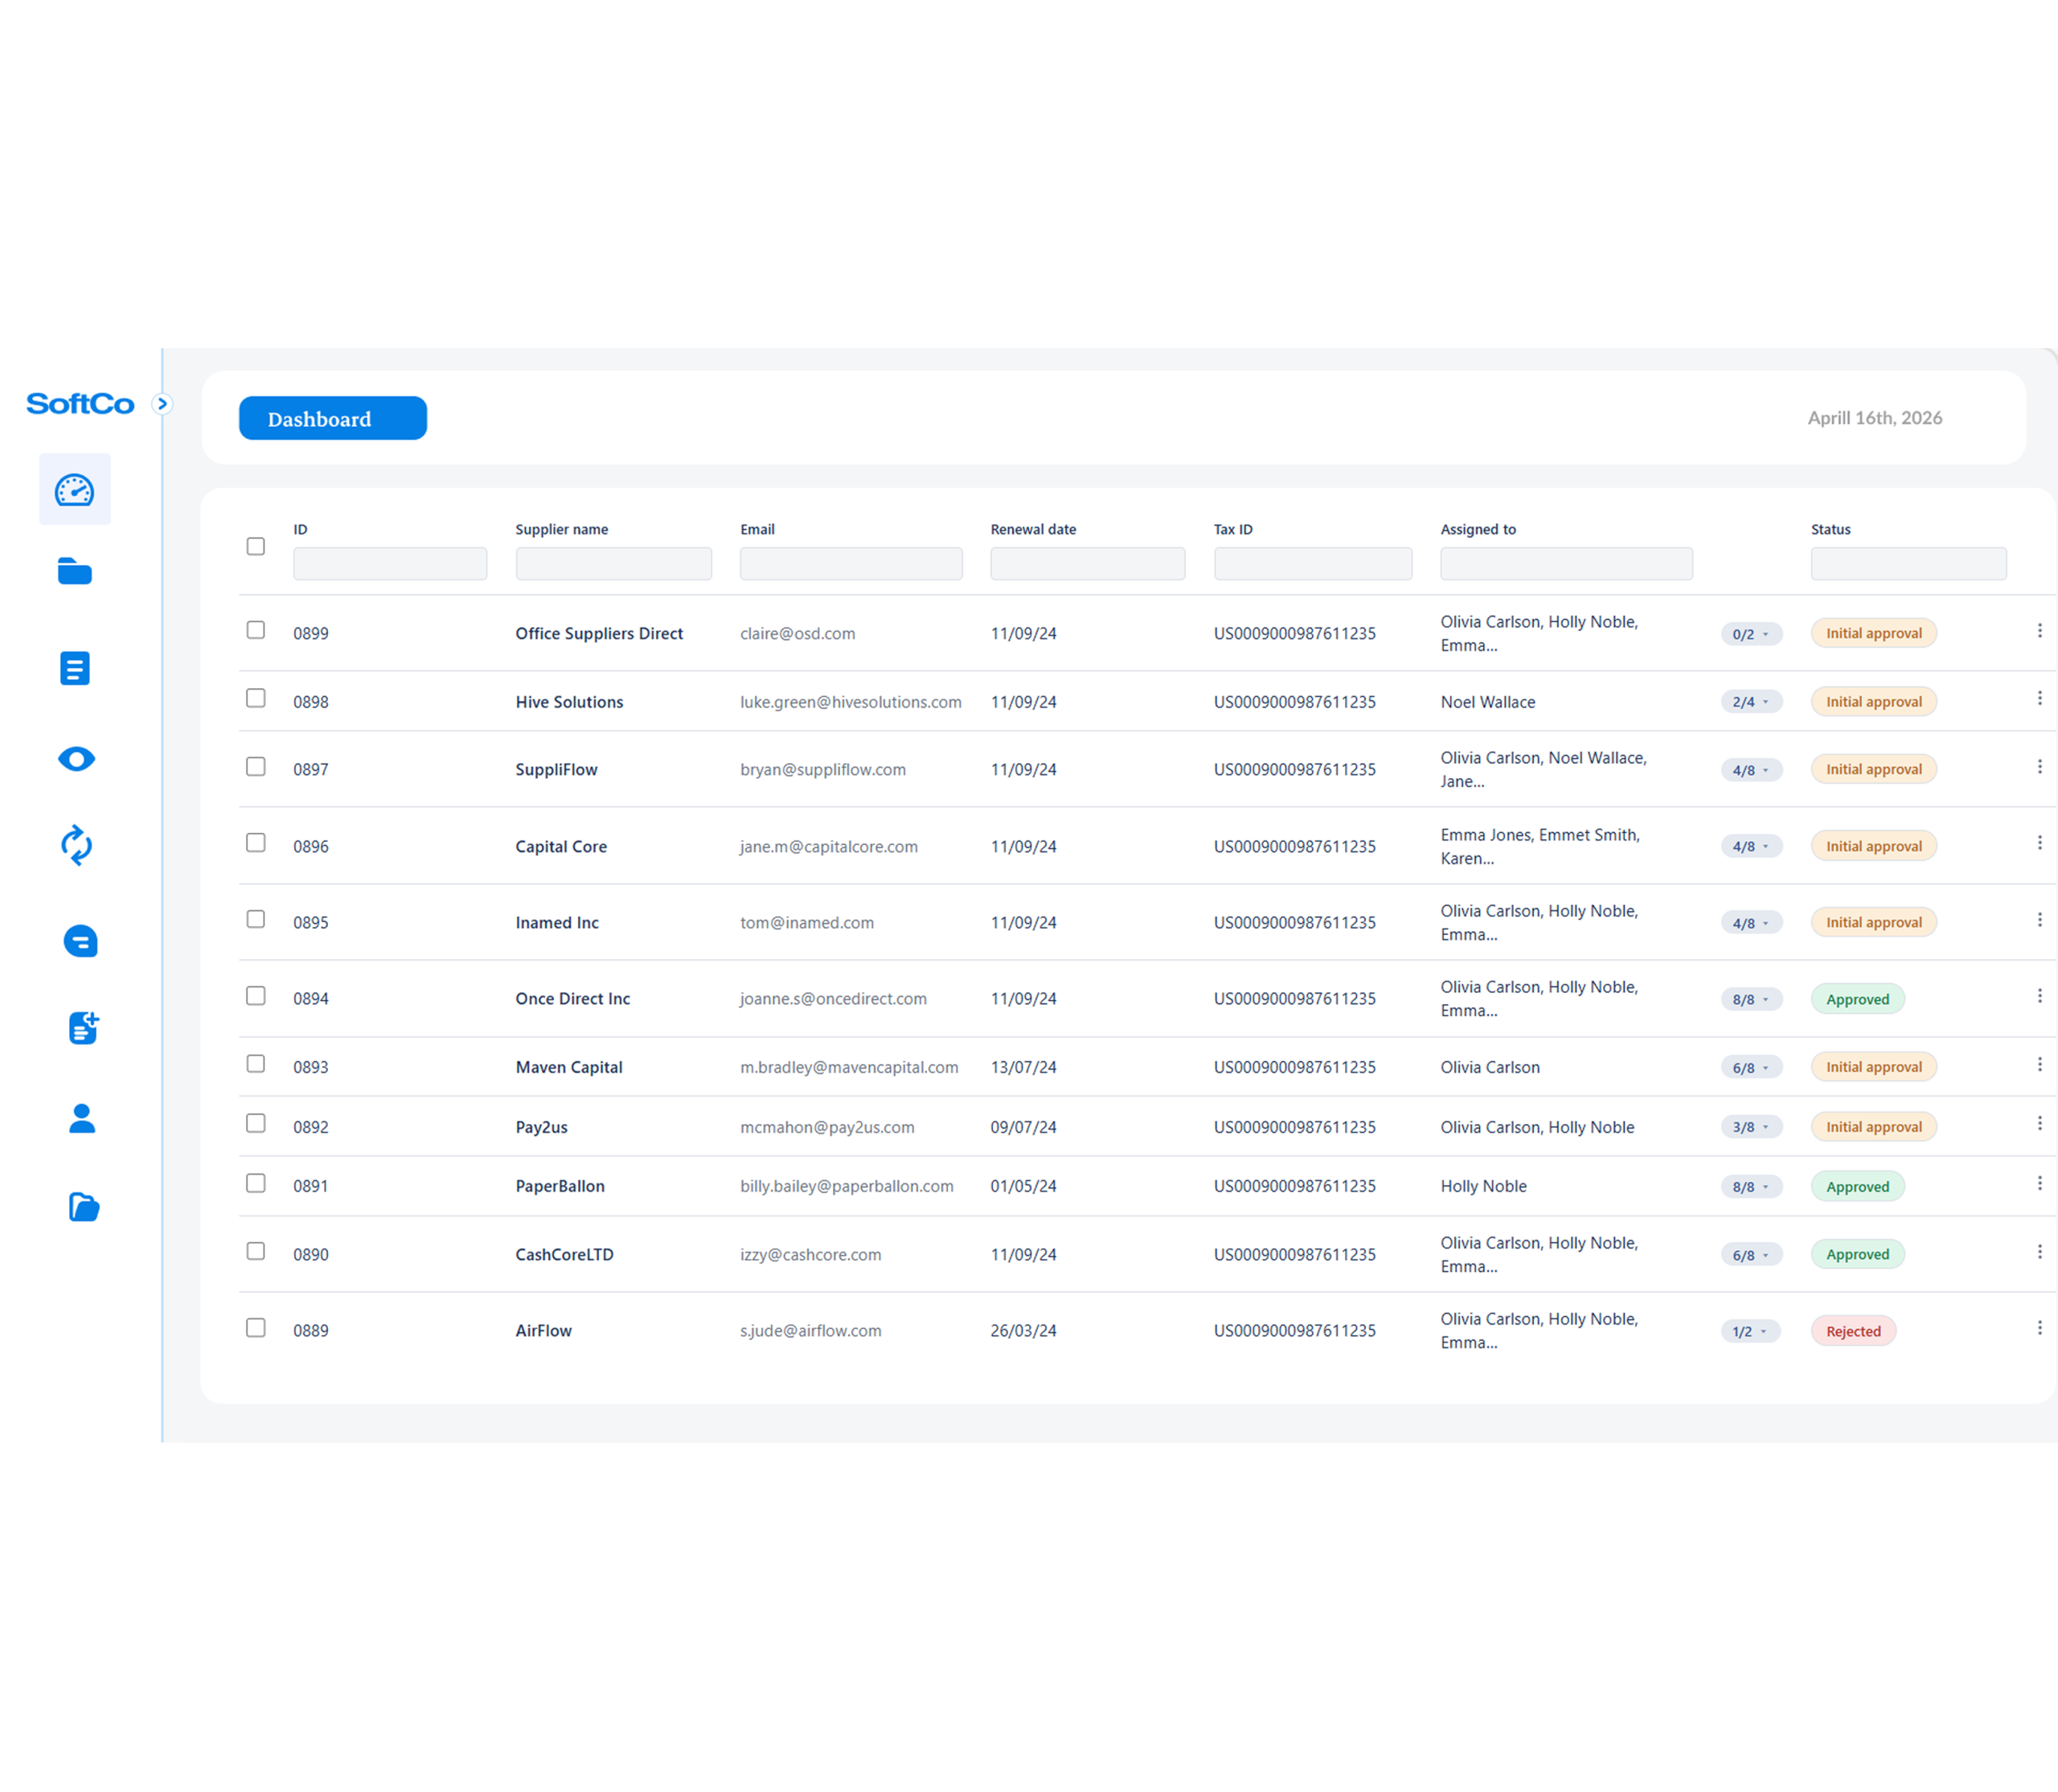Click the sync arrows icon in sidebar

point(78,846)
